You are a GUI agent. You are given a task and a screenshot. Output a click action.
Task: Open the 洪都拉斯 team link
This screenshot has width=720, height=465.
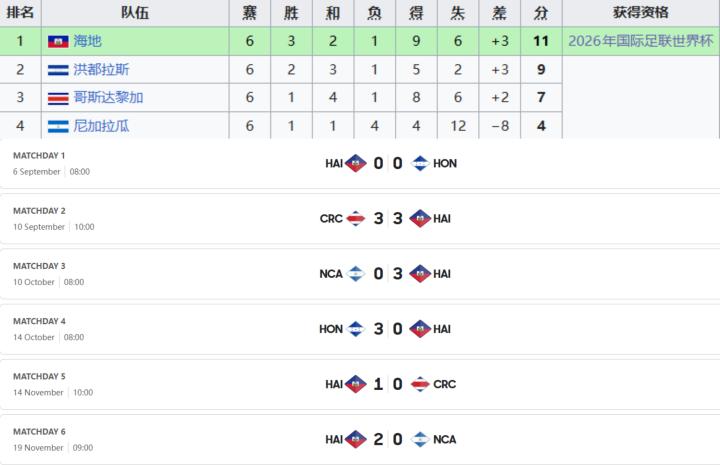pos(101,70)
